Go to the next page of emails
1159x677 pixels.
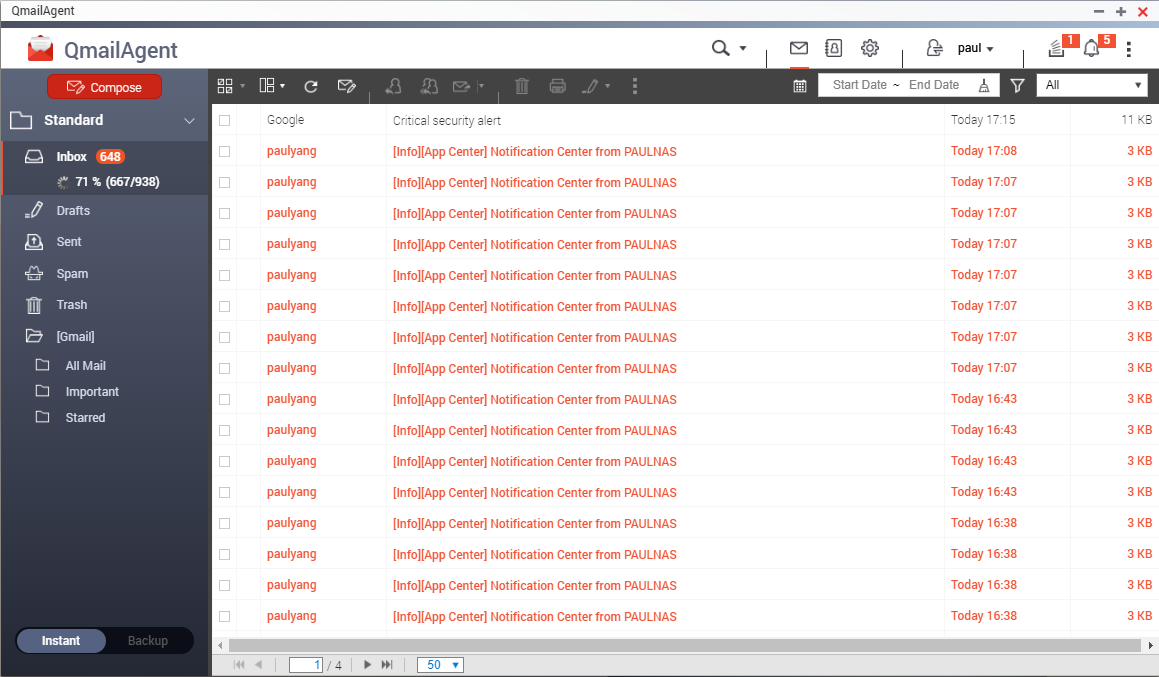[368, 665]
